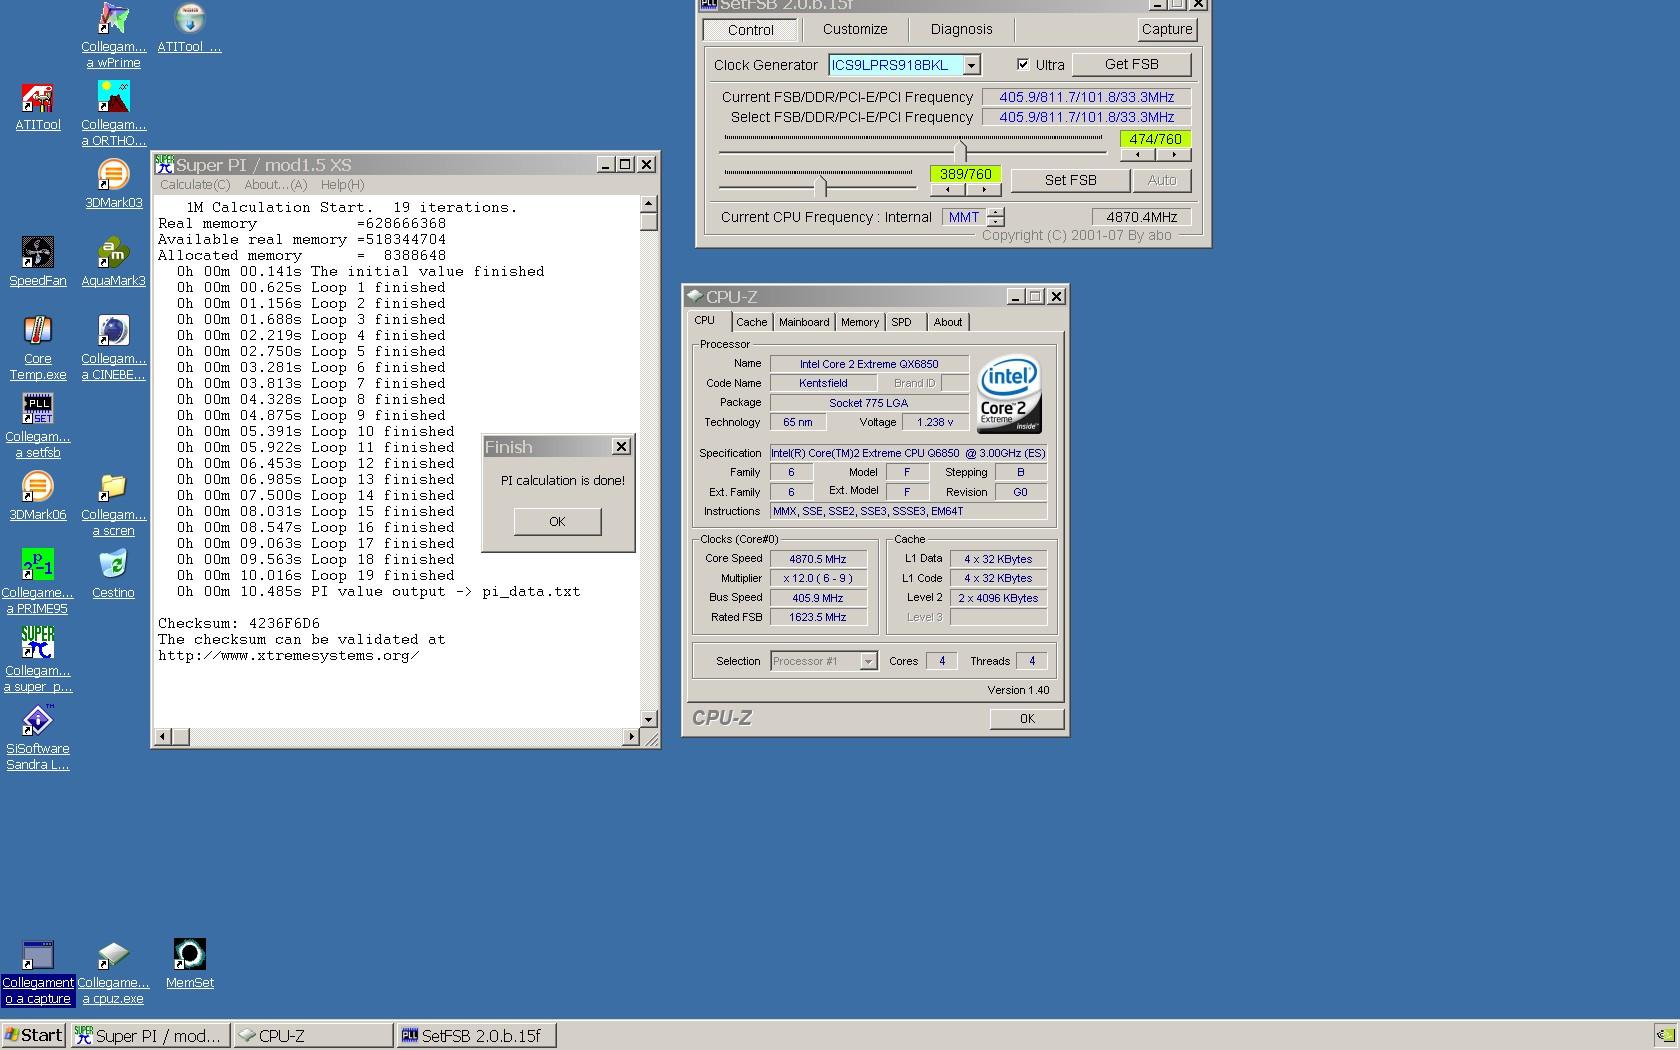
Task: Click the Get FSB button
Action: [1132, 64]
